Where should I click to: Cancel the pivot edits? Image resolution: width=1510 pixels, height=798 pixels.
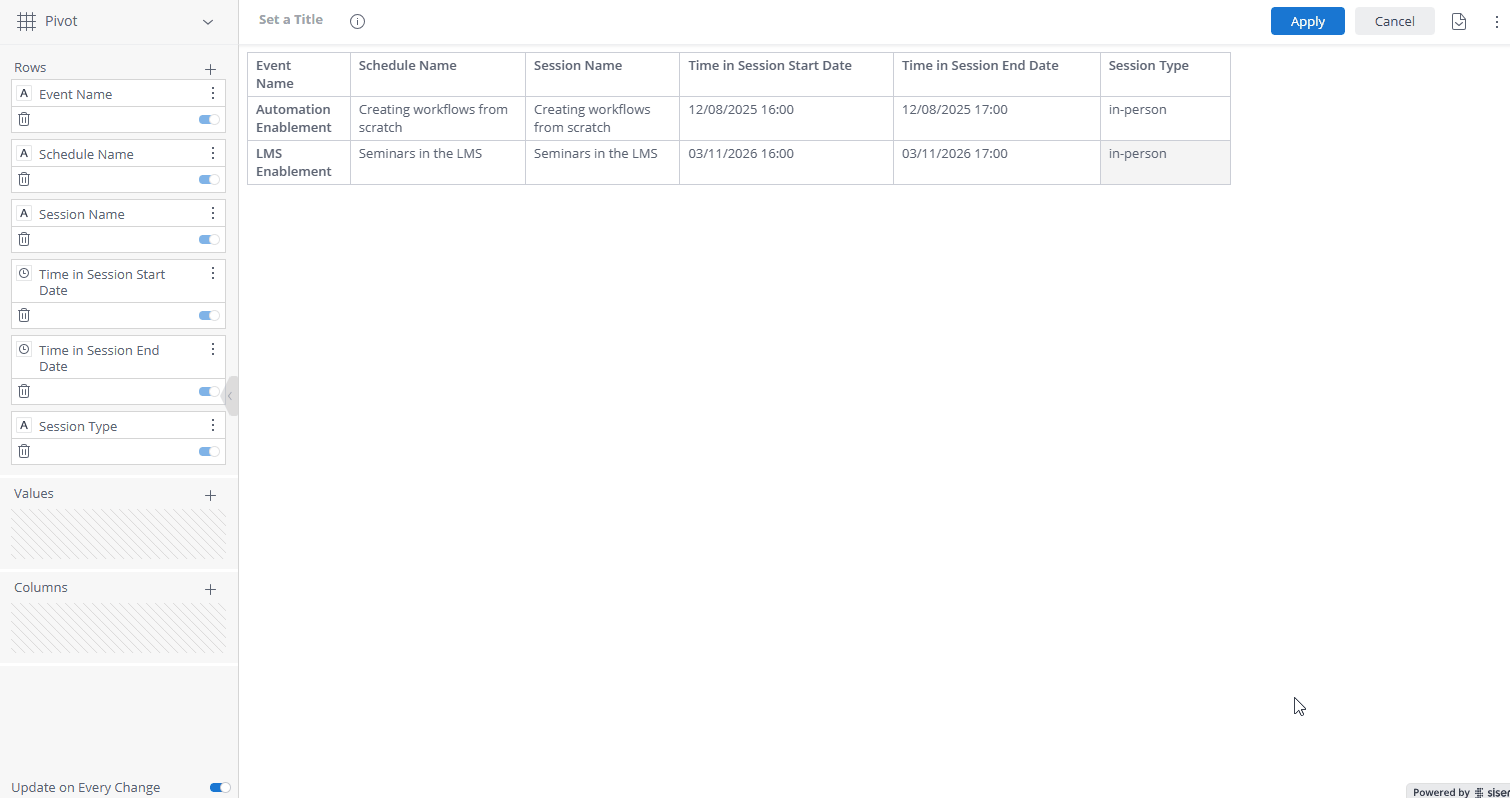[1394, 20]
